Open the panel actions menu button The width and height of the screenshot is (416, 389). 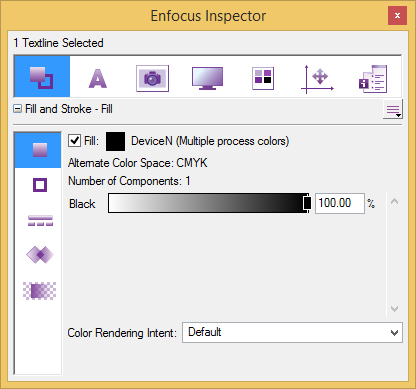tap(393, 109)
